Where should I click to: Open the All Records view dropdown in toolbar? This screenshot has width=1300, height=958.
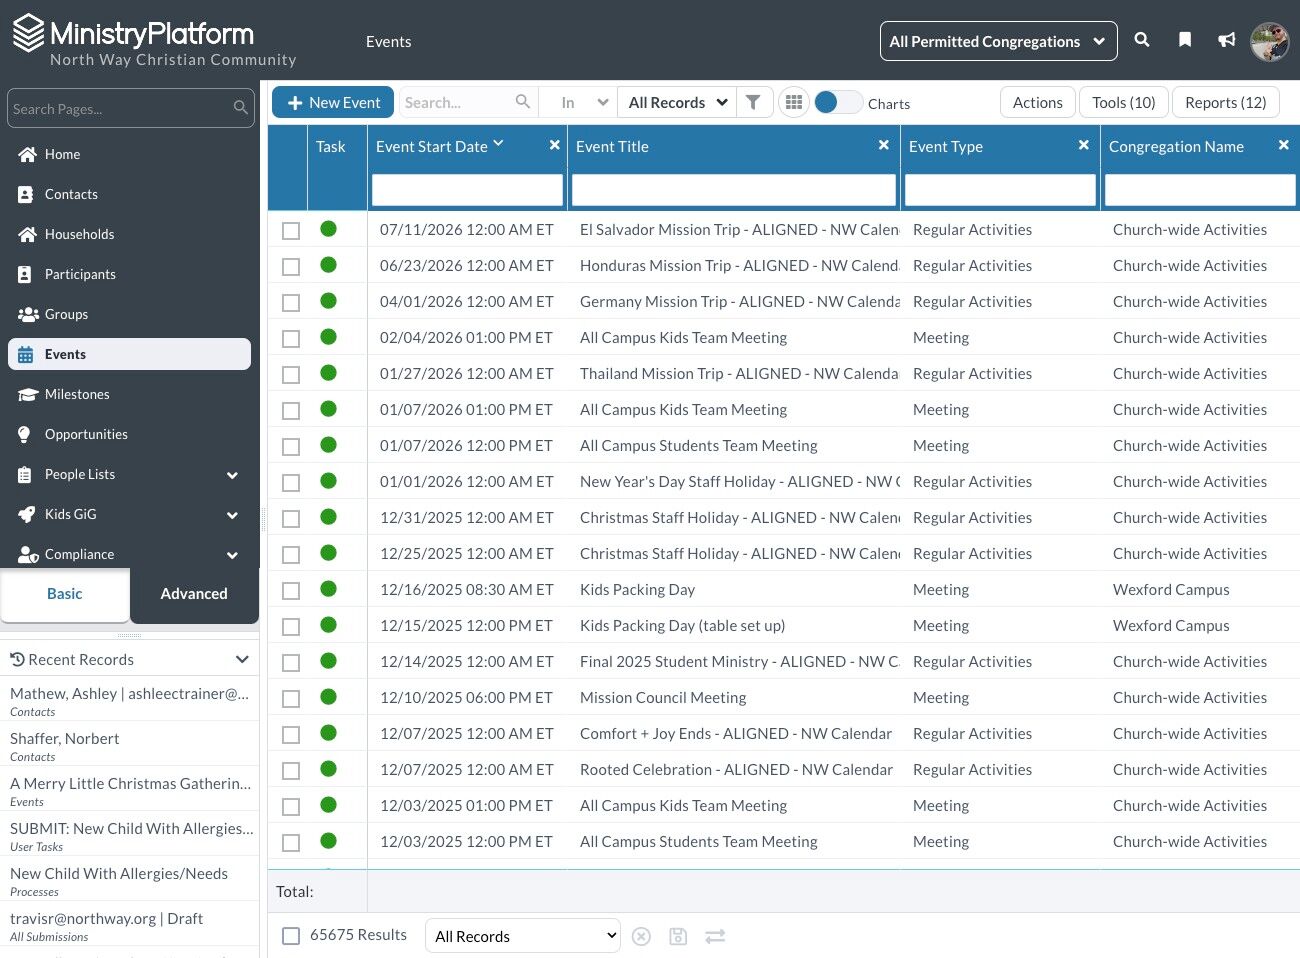pyautogui.click(x=677, y=102)
